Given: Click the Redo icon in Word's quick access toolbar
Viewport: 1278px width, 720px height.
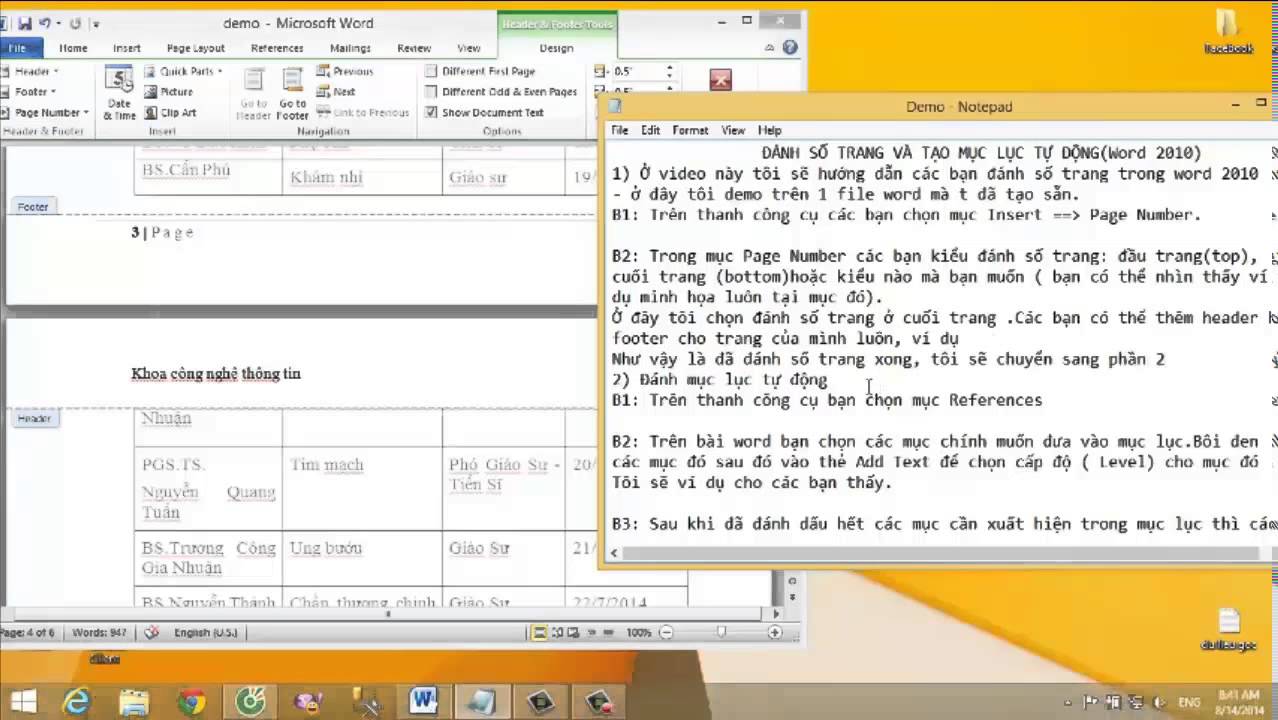Looking at the screenshot, I should [75, 23].
